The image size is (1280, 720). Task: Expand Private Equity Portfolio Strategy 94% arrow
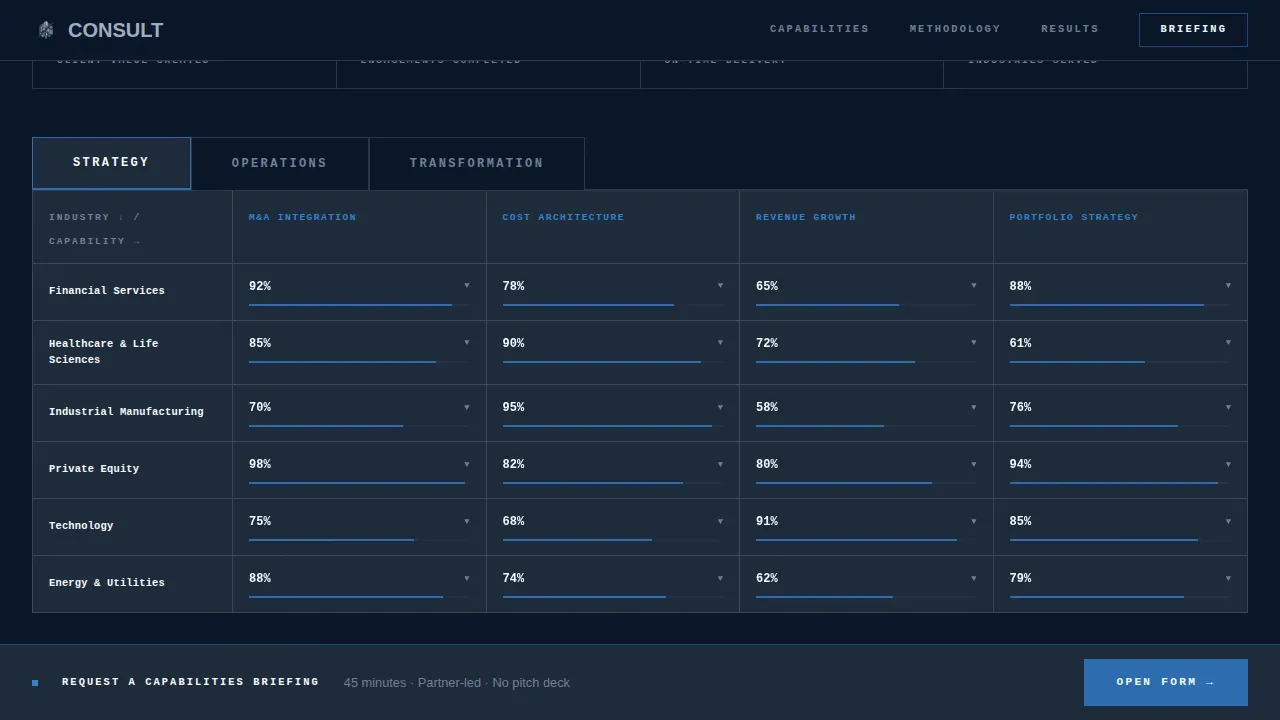click(1228, 464)
